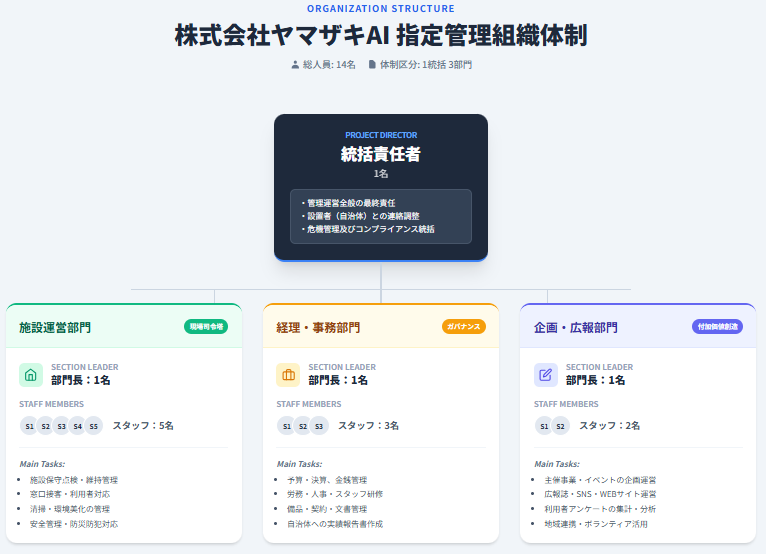This screenshot has width=766, height=554.
Task: Select staff avatar S5 in 施設運営部門
Action: coord(94,426)
